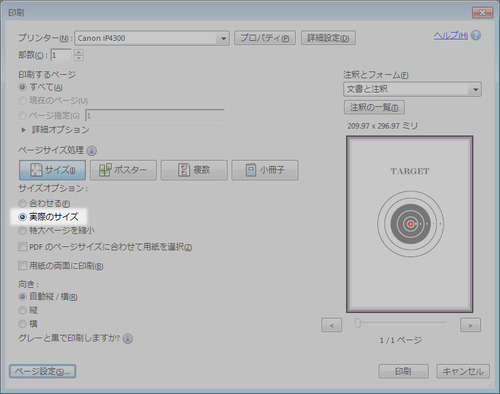Image resolution: width=500 pixels, height=394 pixels.
Task: Select the 小冊子 booklet button
Action: point(265,170)
